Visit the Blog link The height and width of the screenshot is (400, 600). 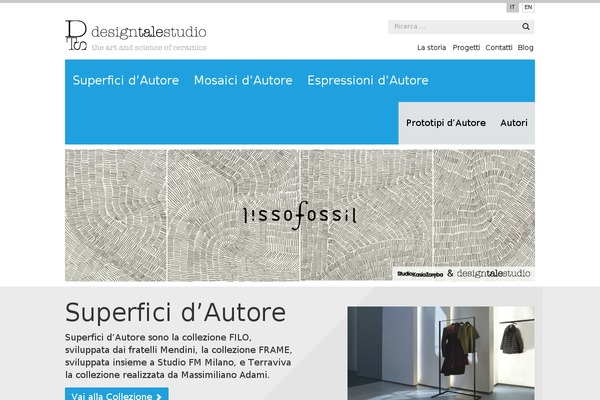point(525,47)
